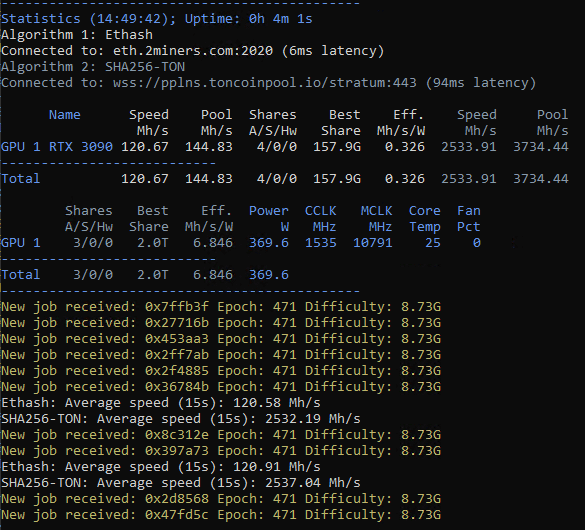
Task: Select the GPU 1 RTX 3090 name
Action: tap(57, 147)
